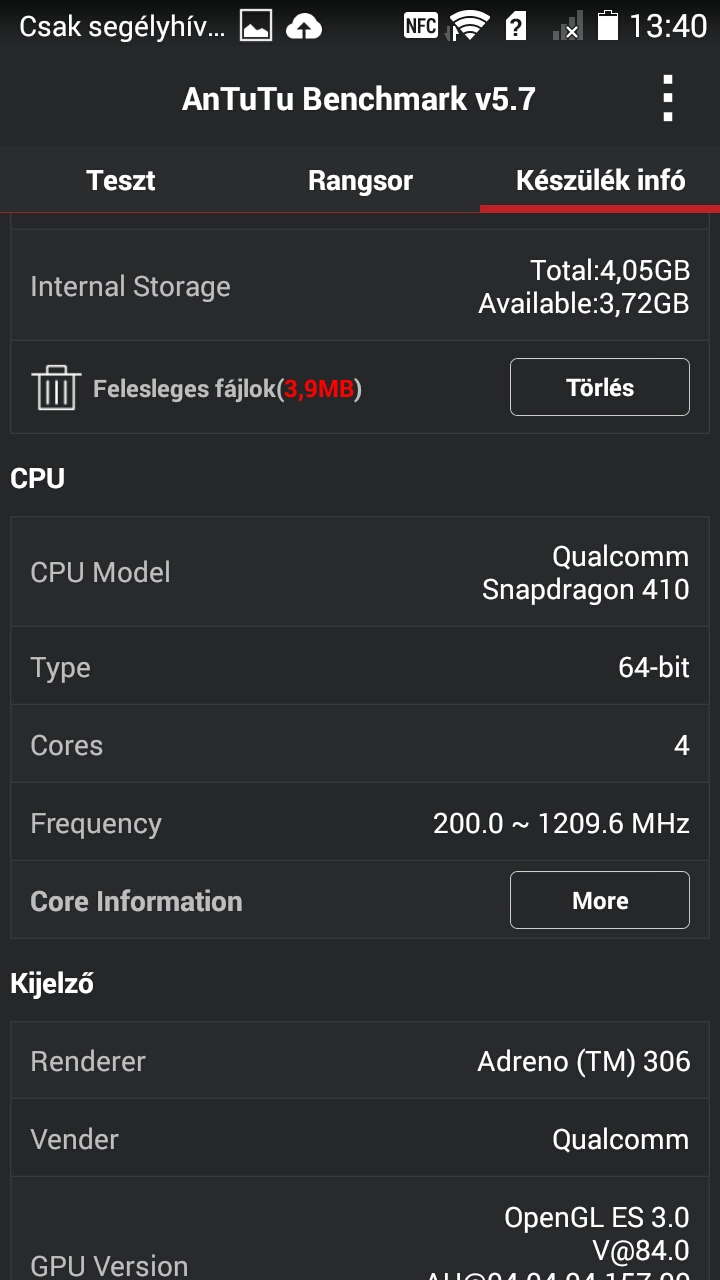The image size is (720, 1280).
Task: Tap the image notification icon
Action: pos(256,27)
